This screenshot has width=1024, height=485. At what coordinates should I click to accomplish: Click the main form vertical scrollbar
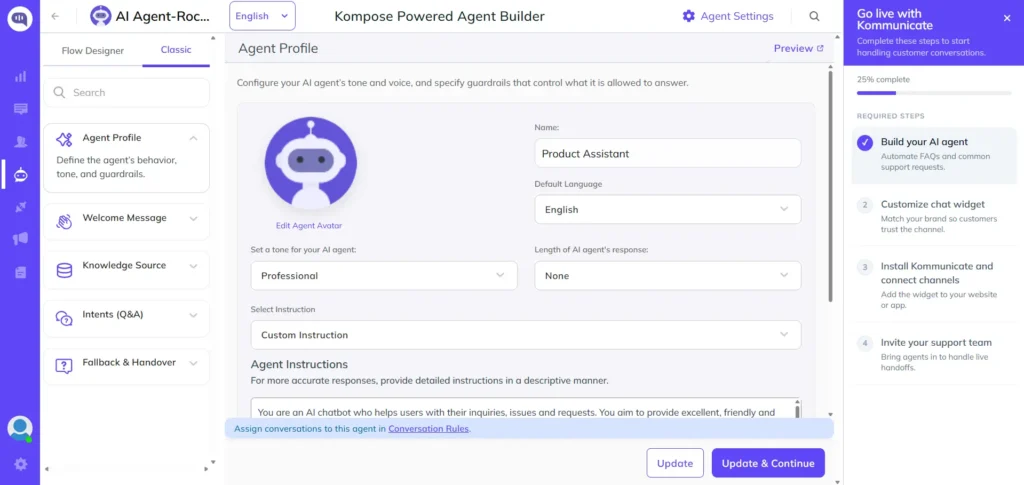[x=830, y=186]
